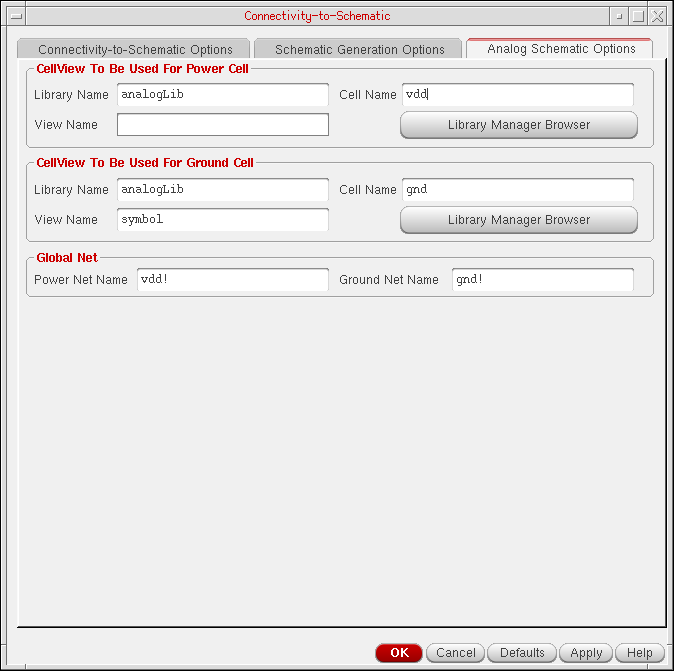Apply the current schematic options
The height and width of the screenshot is (671, 674).
586,653
